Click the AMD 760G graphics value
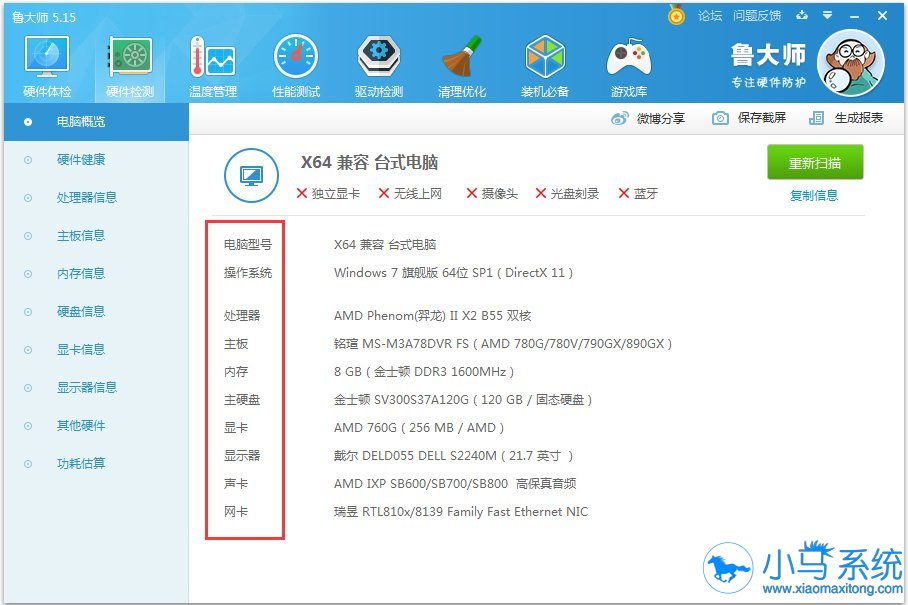This screenshot has height=605, width=908. pos(419,428)
